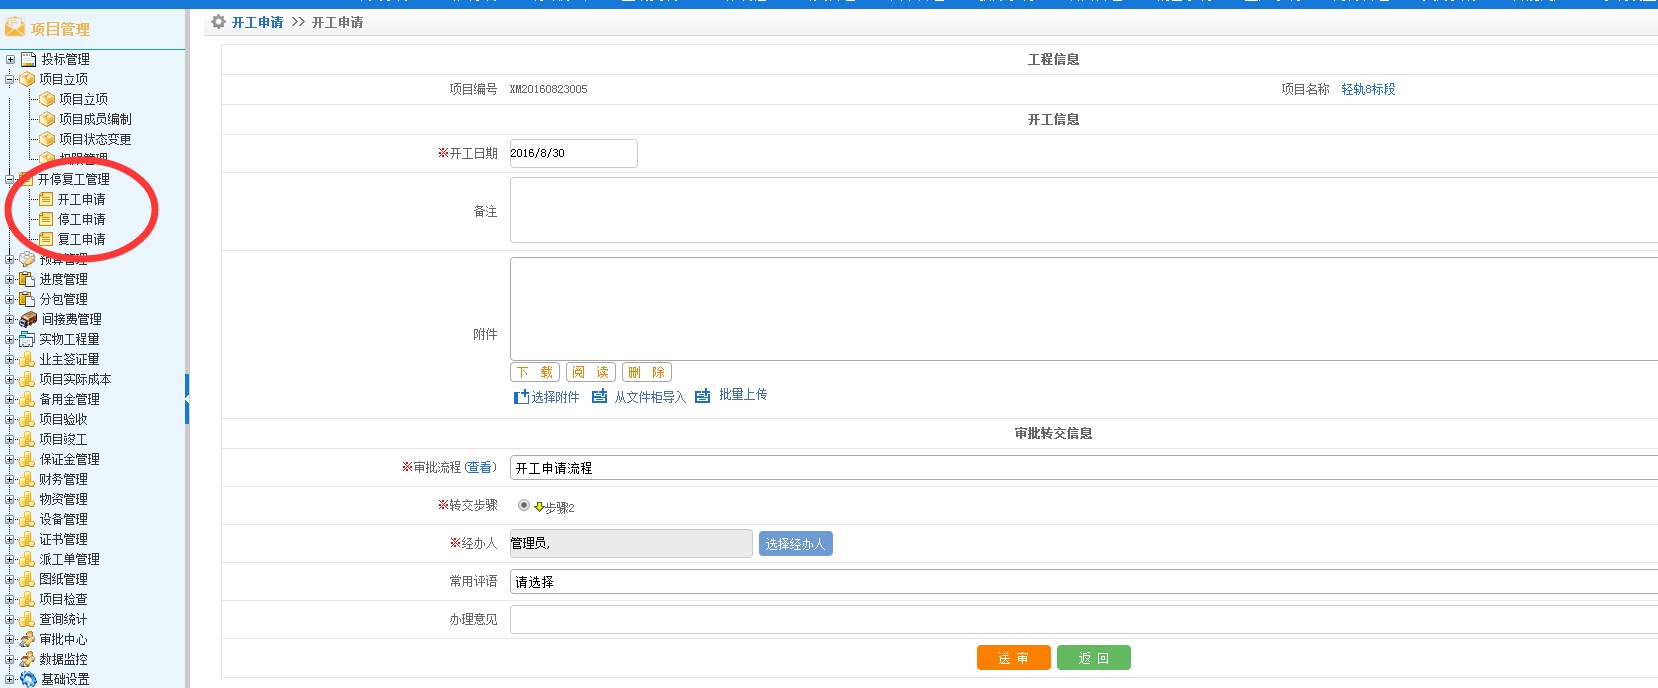This screenshot has height=688, width=1658.
Task: Expand the 项目竣工 node
Action: pyautogui.click(x=10, y=439)
